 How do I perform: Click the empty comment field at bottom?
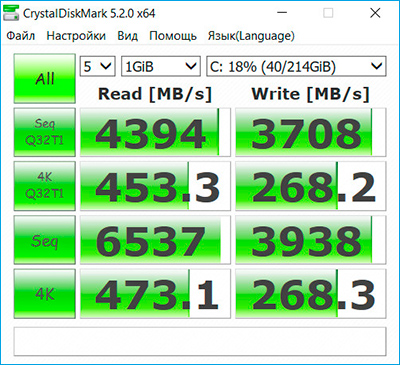point(200,341)
